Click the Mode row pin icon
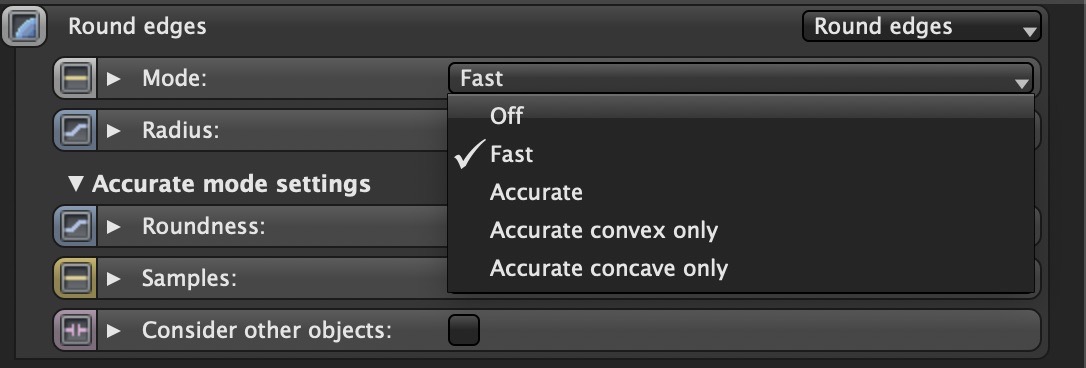Image resolution: width=1086 pixels, height=368 pixels. [75, 78]
